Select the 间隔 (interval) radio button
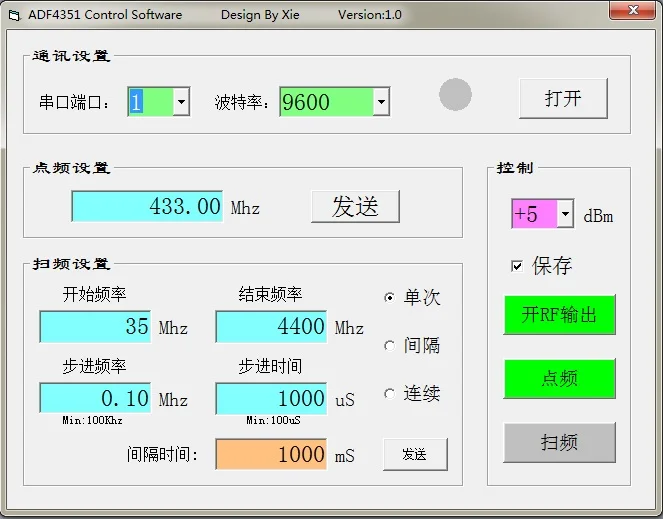This screenshot has width=663, height=519. coord(389,346)
